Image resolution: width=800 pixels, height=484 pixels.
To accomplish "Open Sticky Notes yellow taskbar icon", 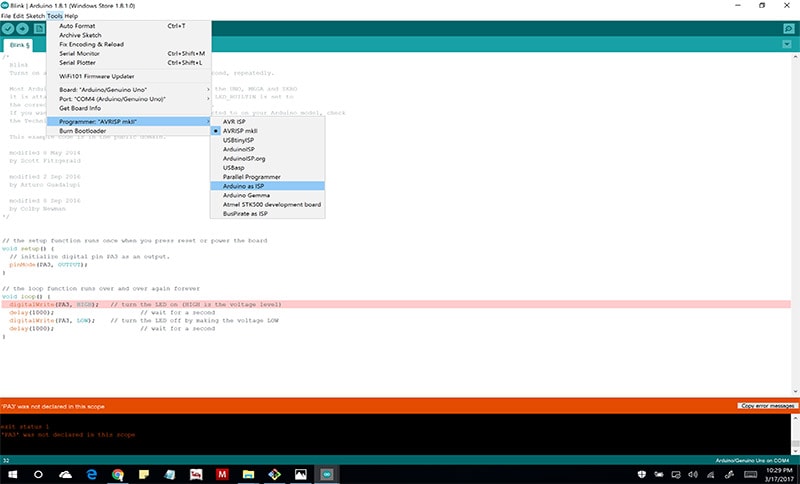I will pos(144,474).
